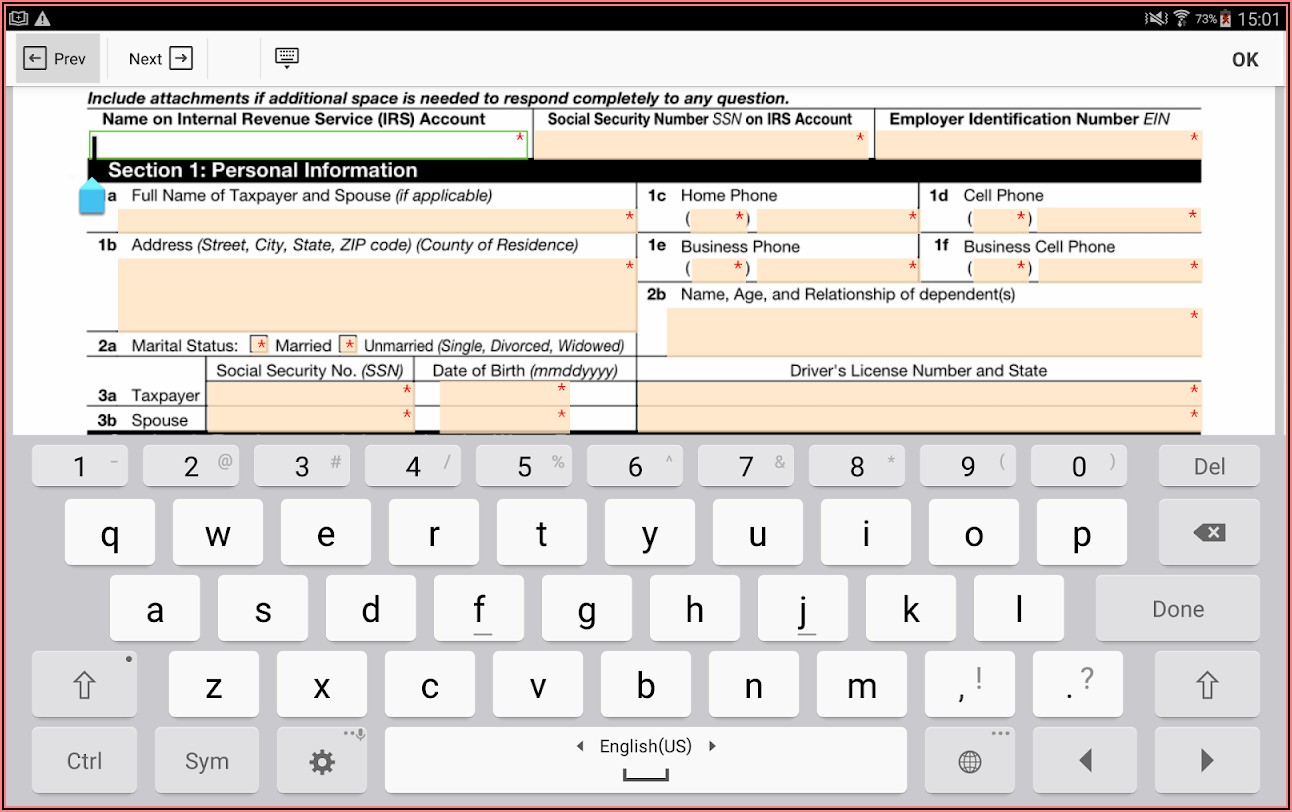Tap the Done key
1292x812 pixels.
[1178, 609]
